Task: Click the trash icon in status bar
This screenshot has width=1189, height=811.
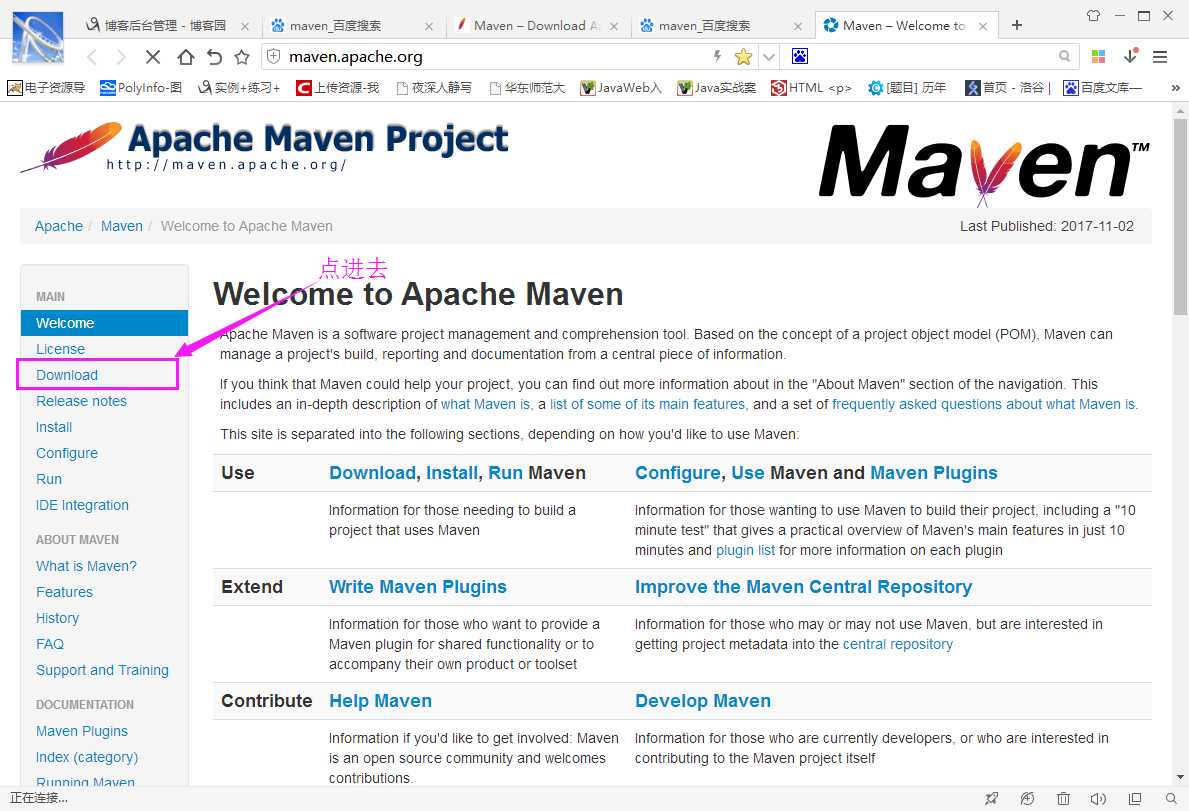Action: coord(1063,798)
